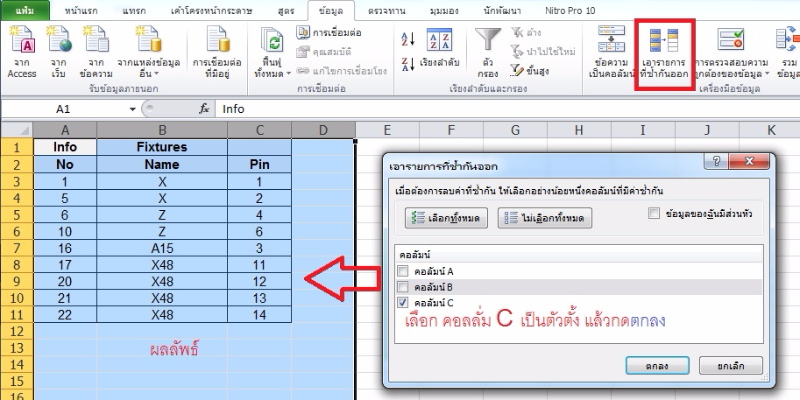Select cell containing A15

pos(162,248)
